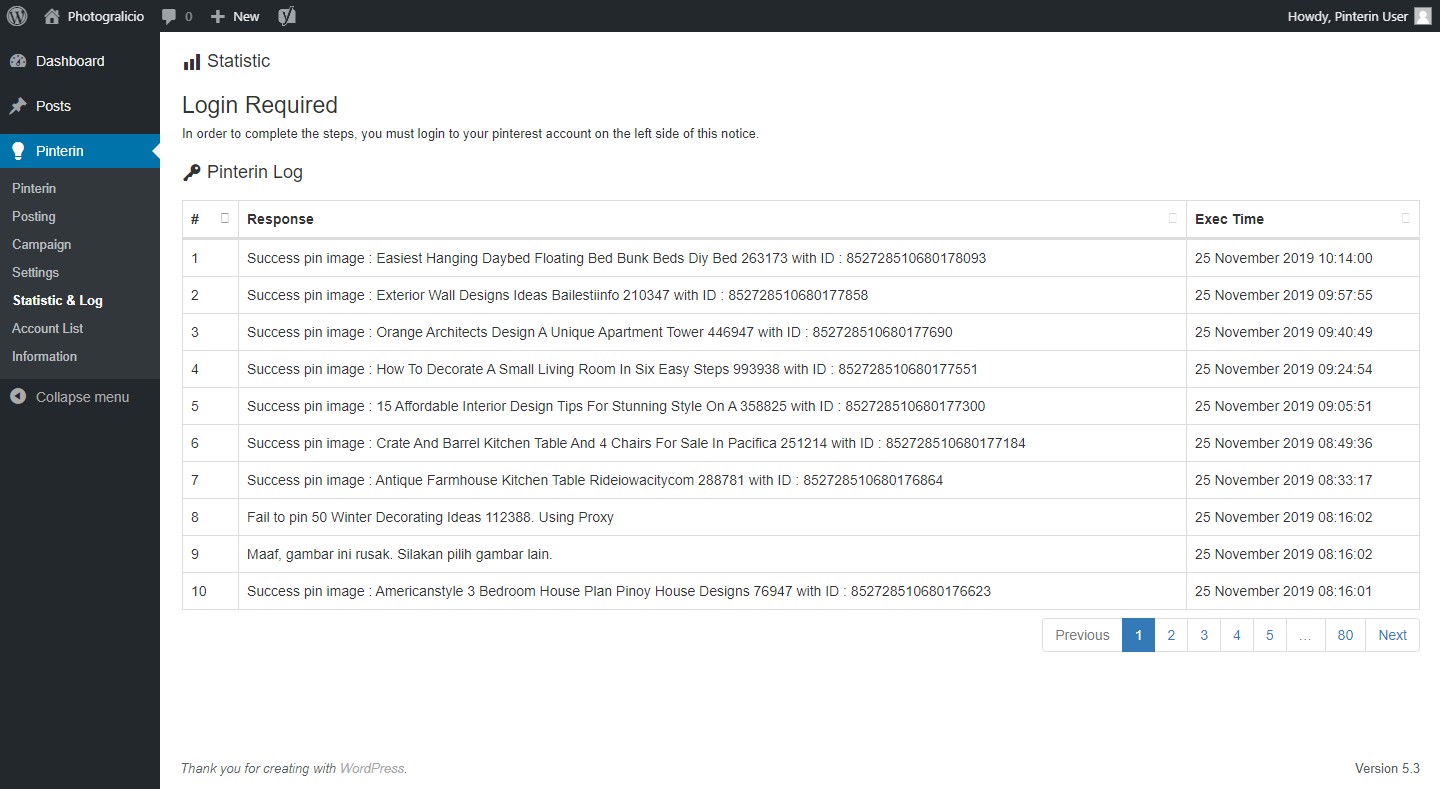The width and height of the screenshot is (1440, 789).
Task: Click the Collapse menu label
Action: point(82,397)
